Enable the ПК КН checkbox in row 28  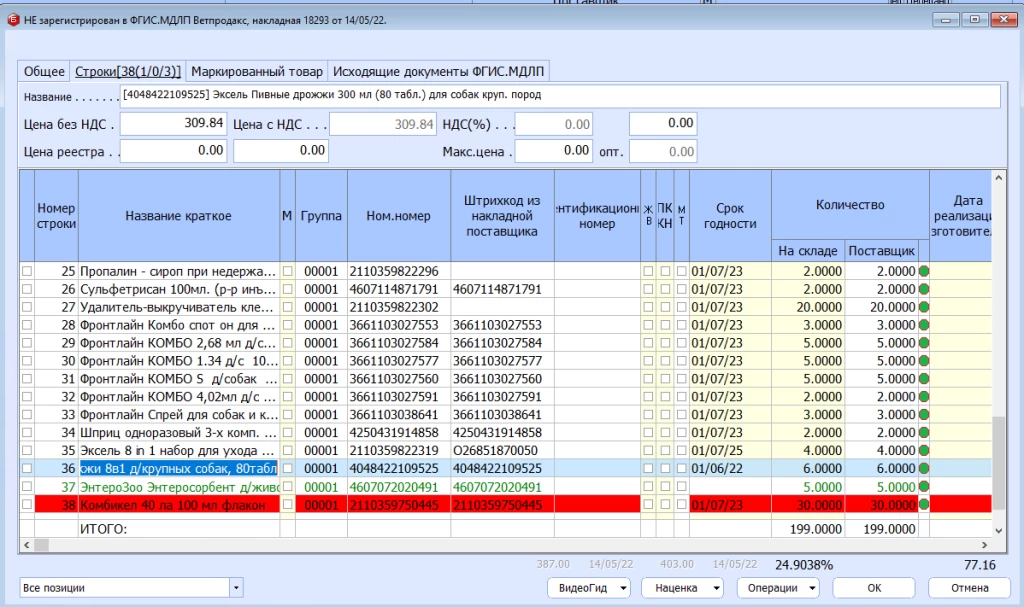(x=665, y=325)
